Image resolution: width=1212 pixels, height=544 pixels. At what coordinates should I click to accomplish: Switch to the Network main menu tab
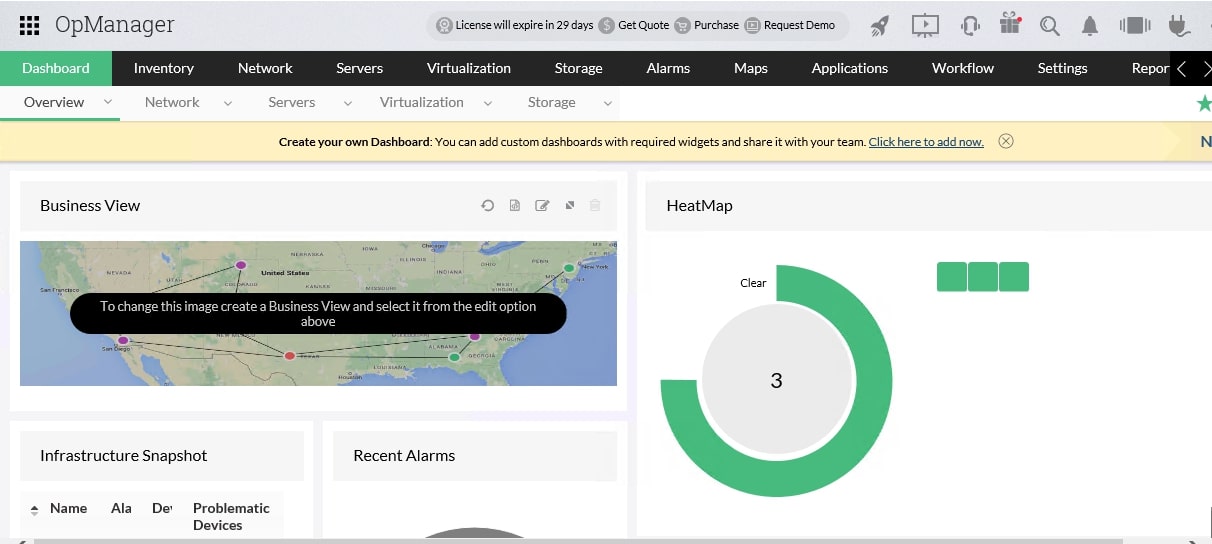(265, 68)
